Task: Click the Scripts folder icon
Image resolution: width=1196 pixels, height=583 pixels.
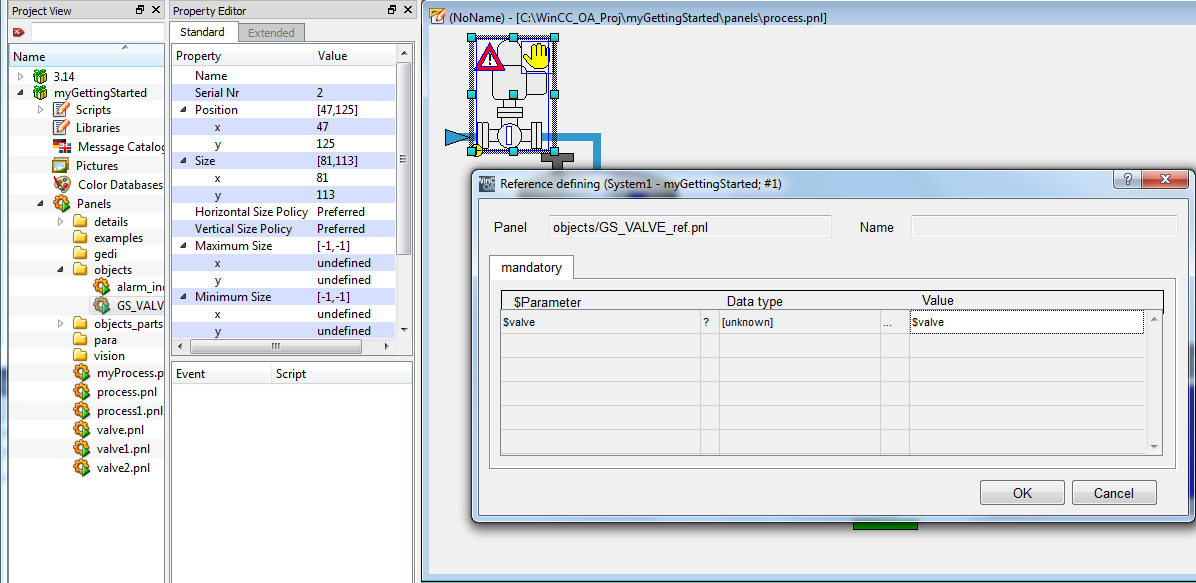Action: coord(61,110)
